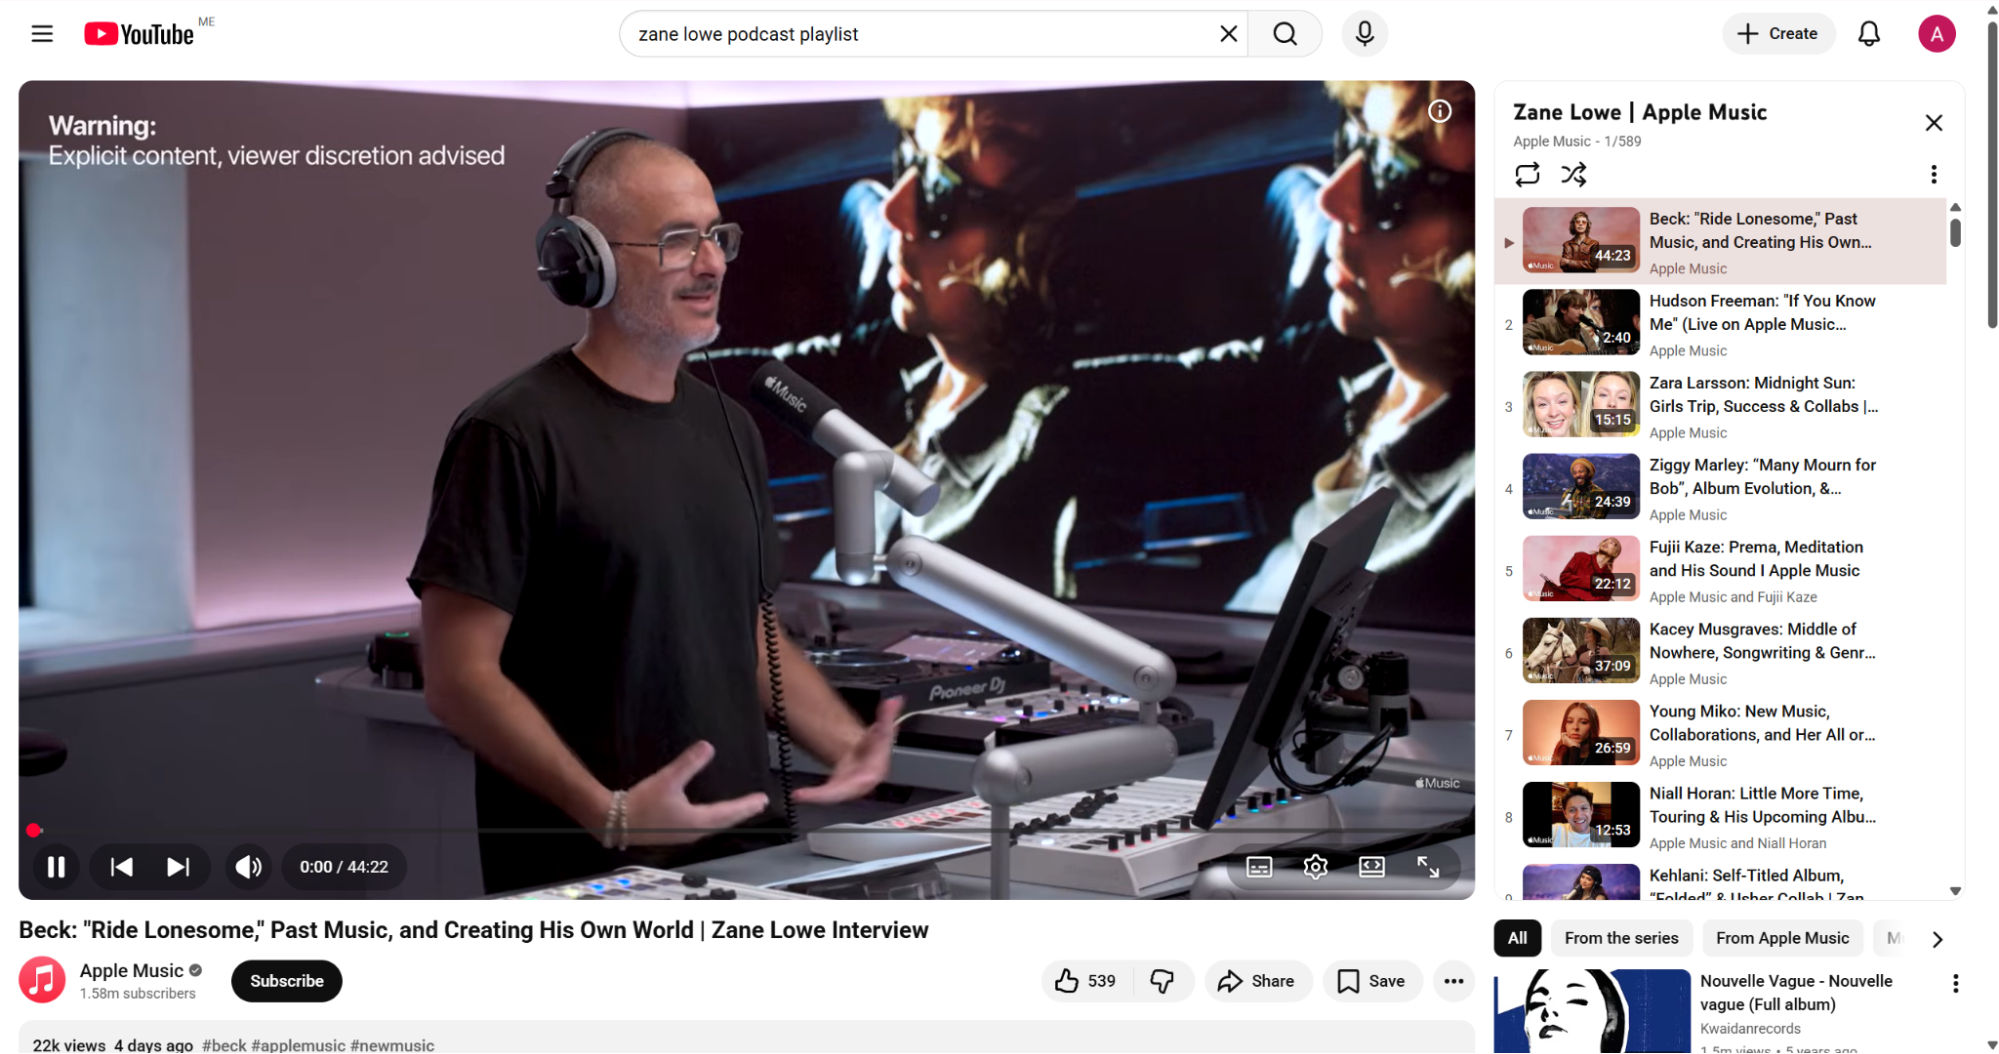
Task: Select From the series chip
Action: click(1621, 938)
